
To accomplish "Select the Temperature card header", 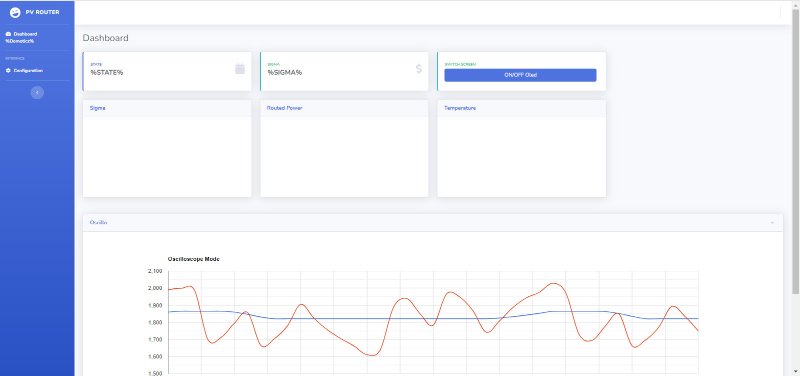I will 521,109.
